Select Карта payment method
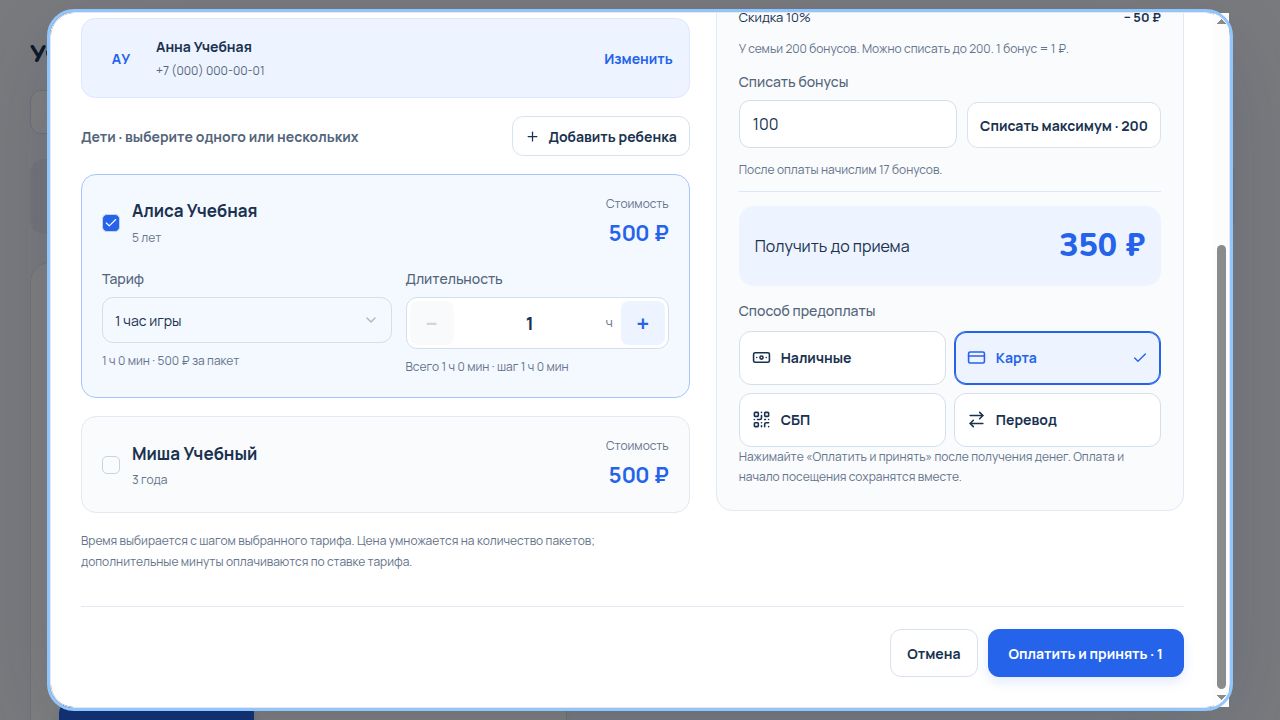 (1057, 358)
